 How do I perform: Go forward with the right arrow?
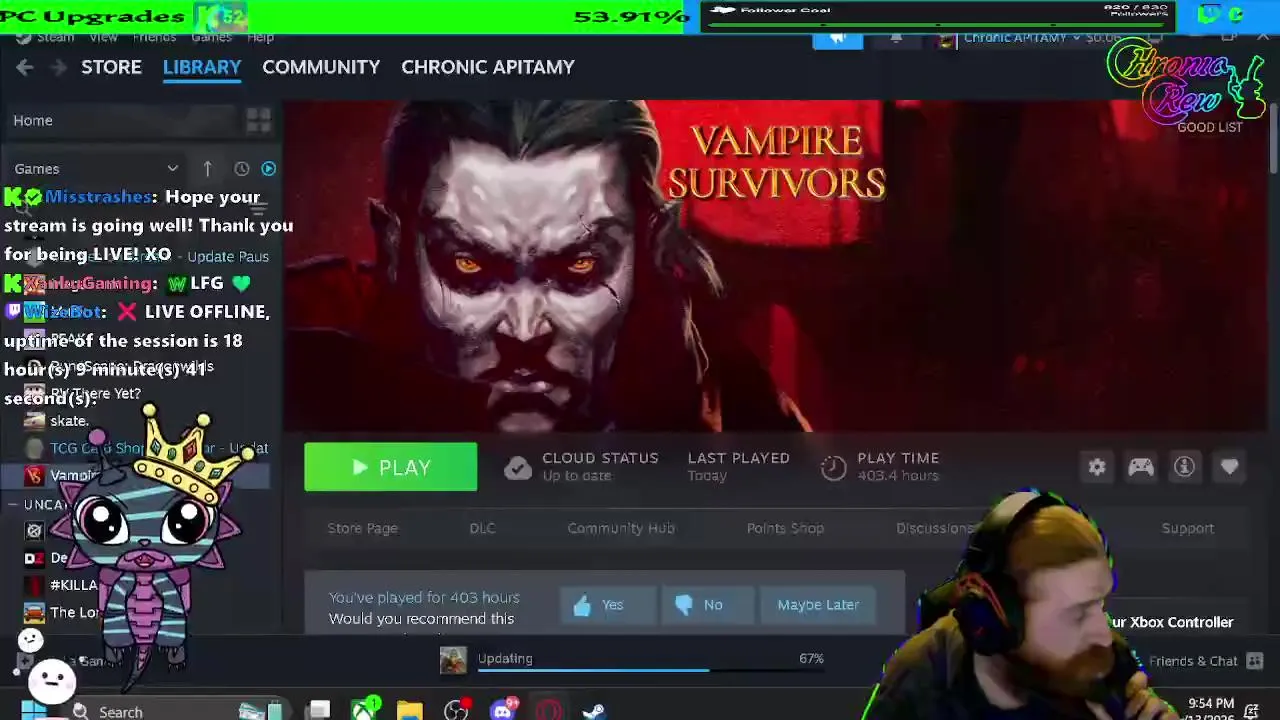click(59, 67)
